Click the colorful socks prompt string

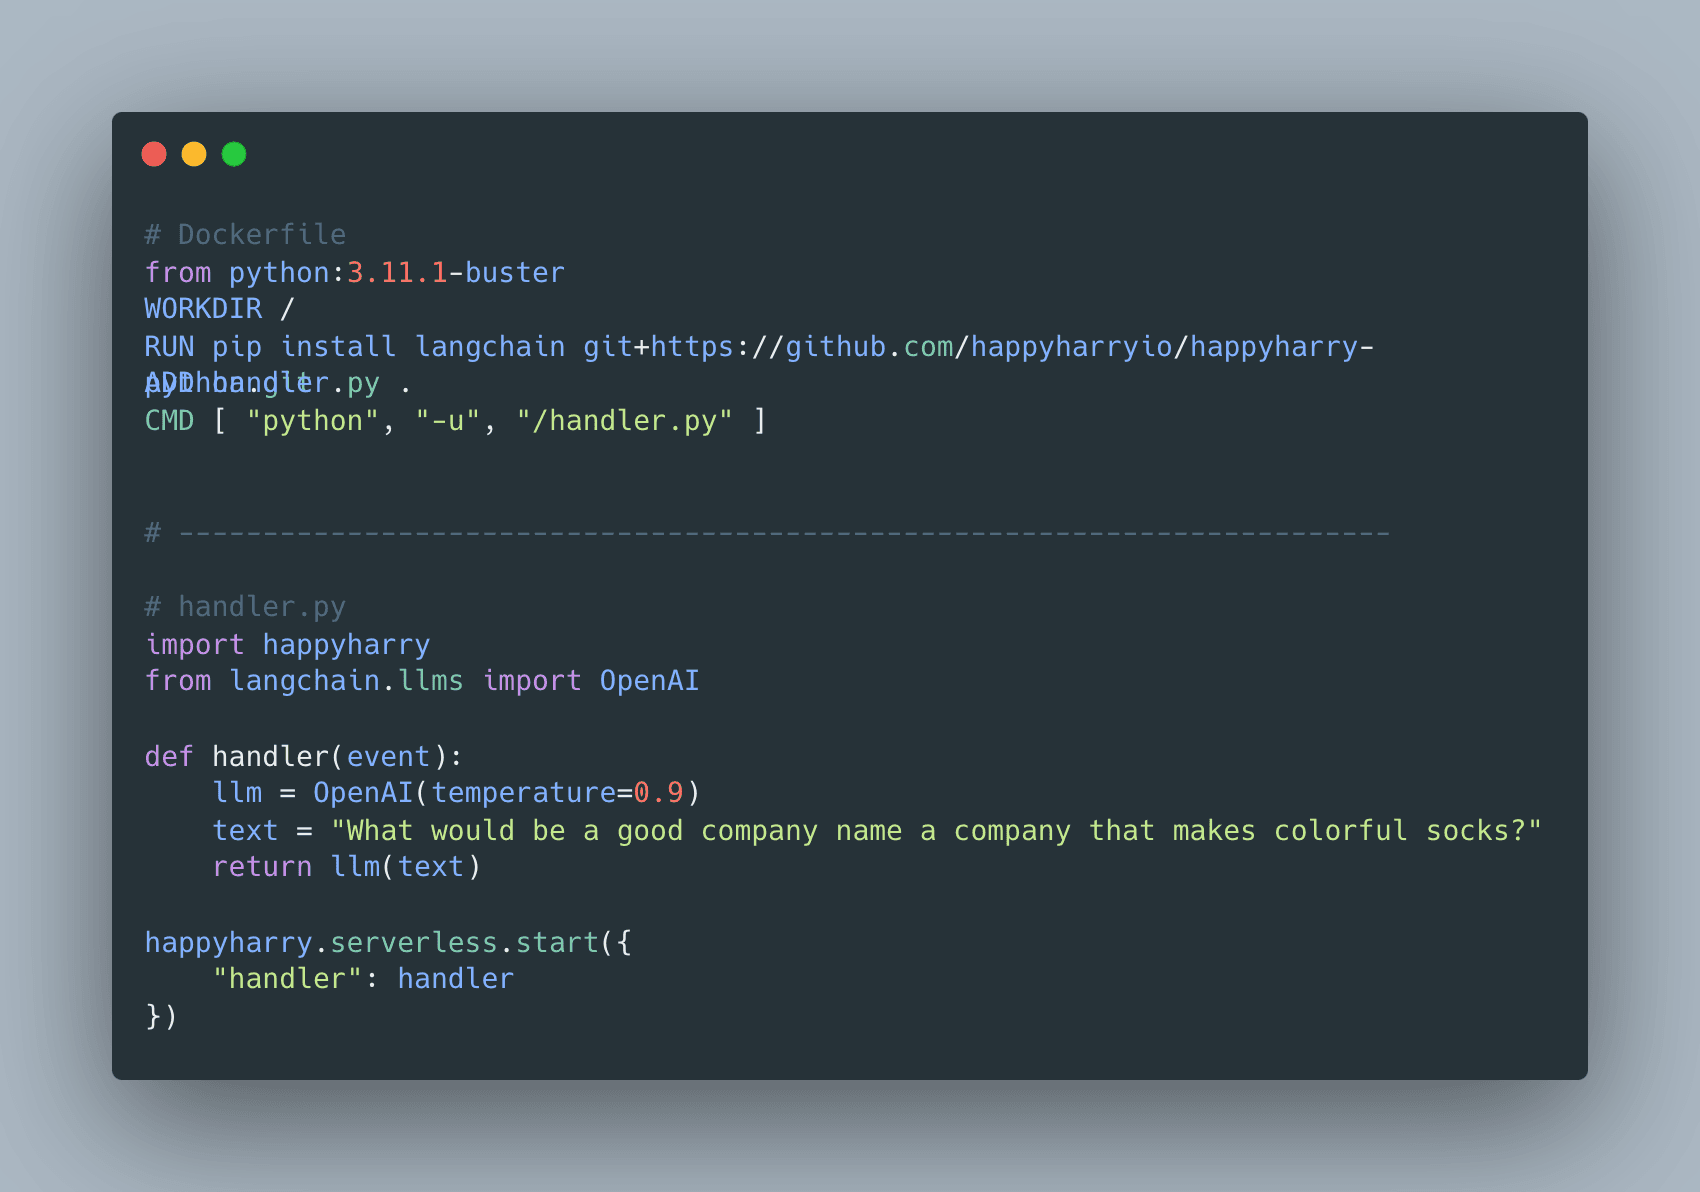[x=937, y=831]
